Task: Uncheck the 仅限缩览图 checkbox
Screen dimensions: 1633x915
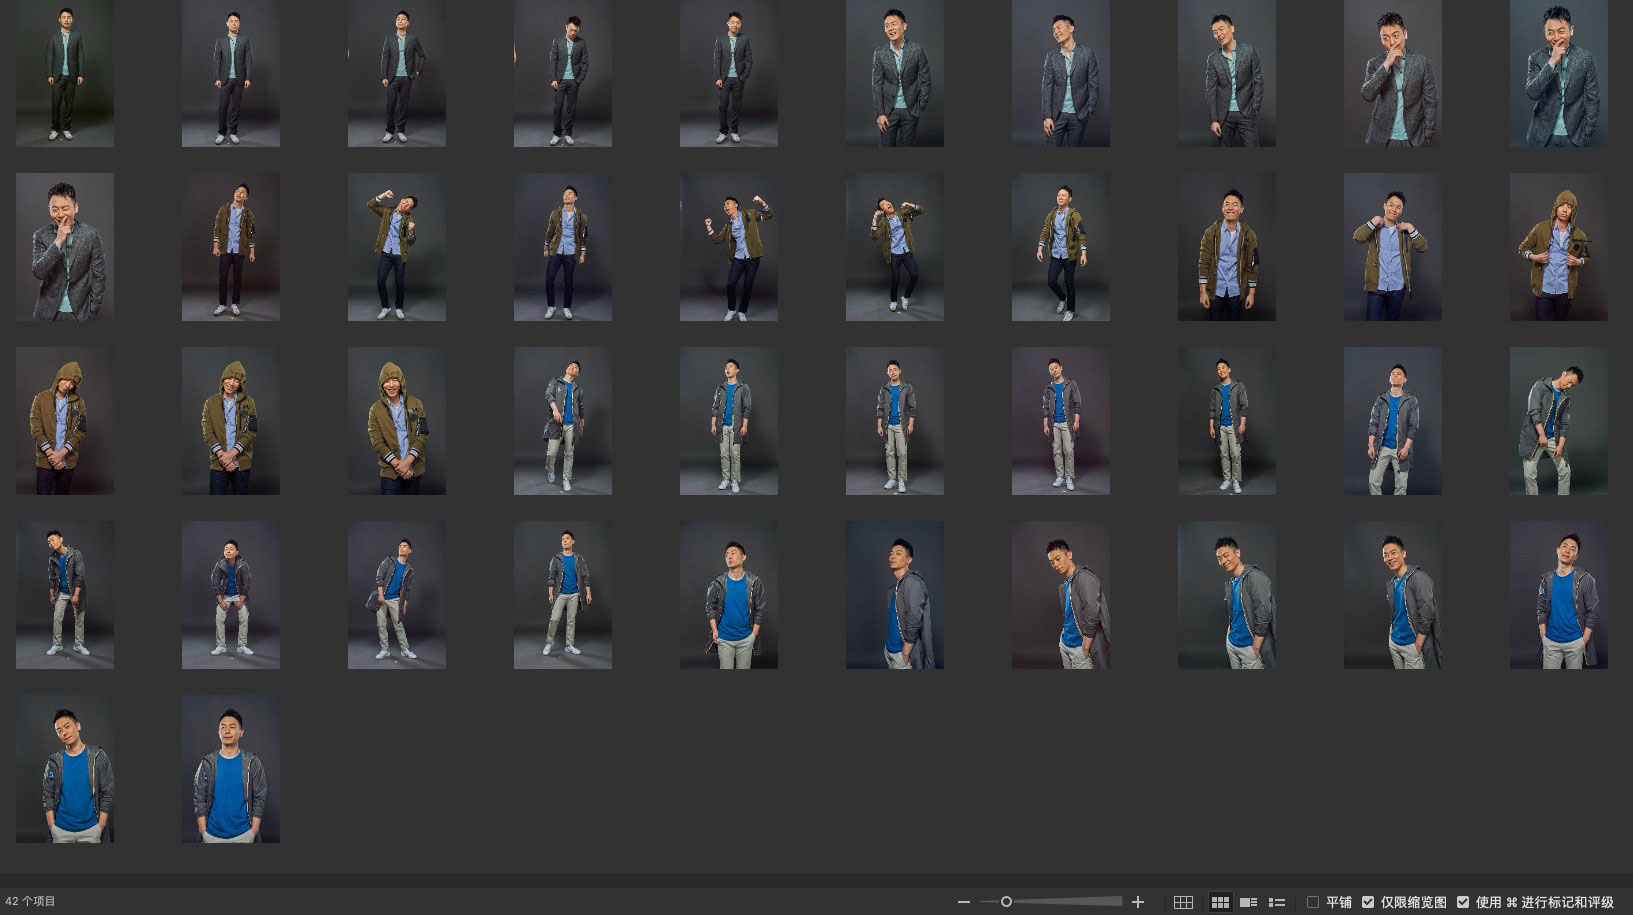Action: tap(1368, 902)
